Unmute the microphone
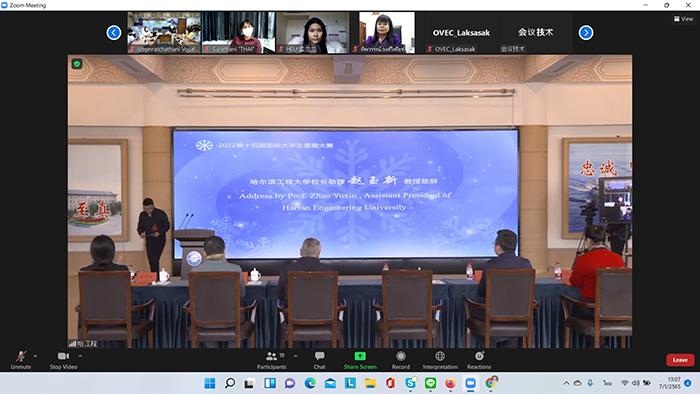The image size is (700, 394). [x=21, y=360]
